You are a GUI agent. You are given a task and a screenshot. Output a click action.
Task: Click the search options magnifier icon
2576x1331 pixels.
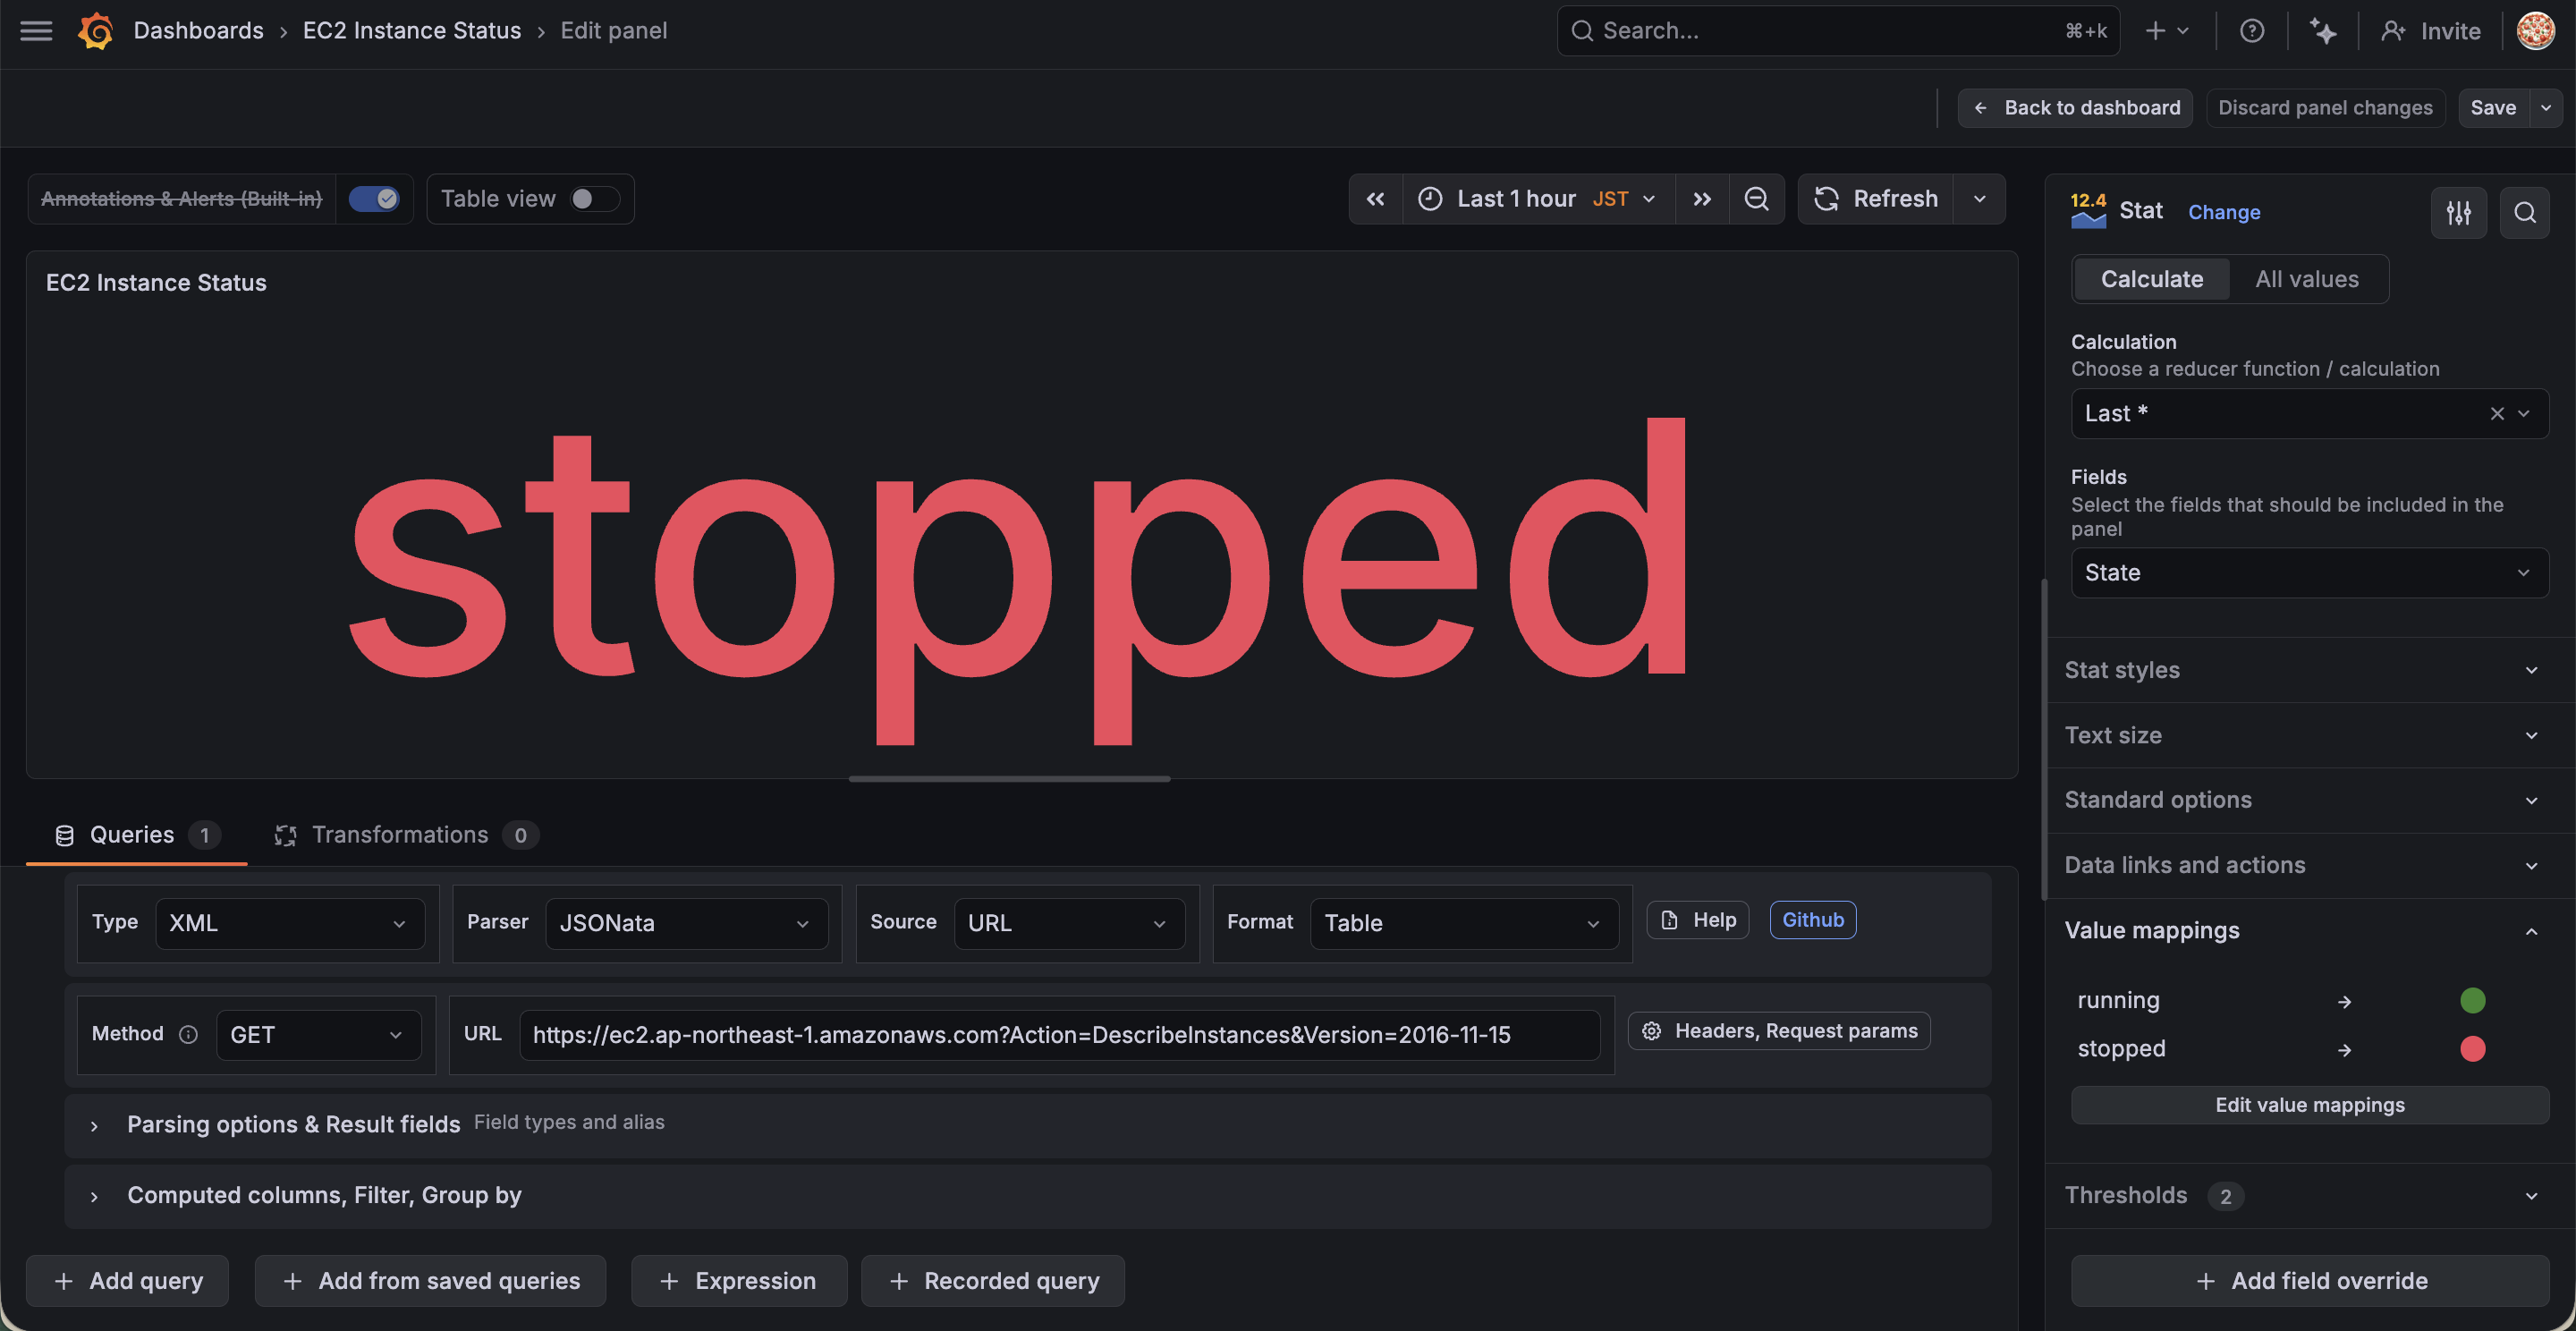click(2525, 212)
